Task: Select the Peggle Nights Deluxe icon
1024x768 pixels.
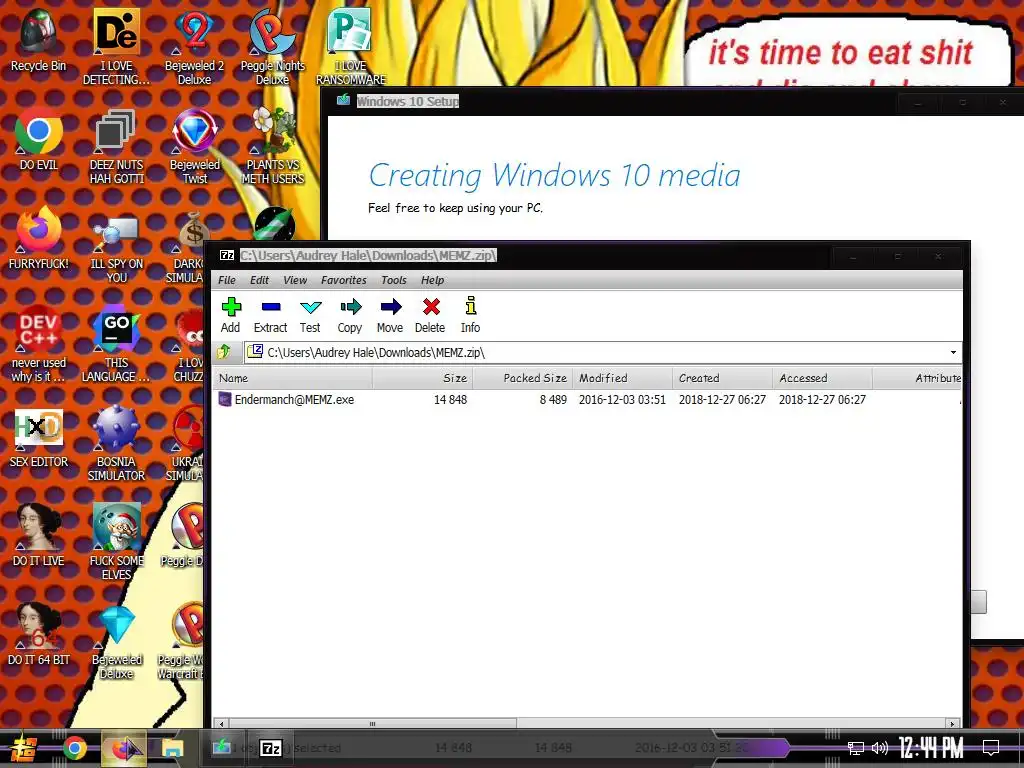Action: [x=272, y=47]
